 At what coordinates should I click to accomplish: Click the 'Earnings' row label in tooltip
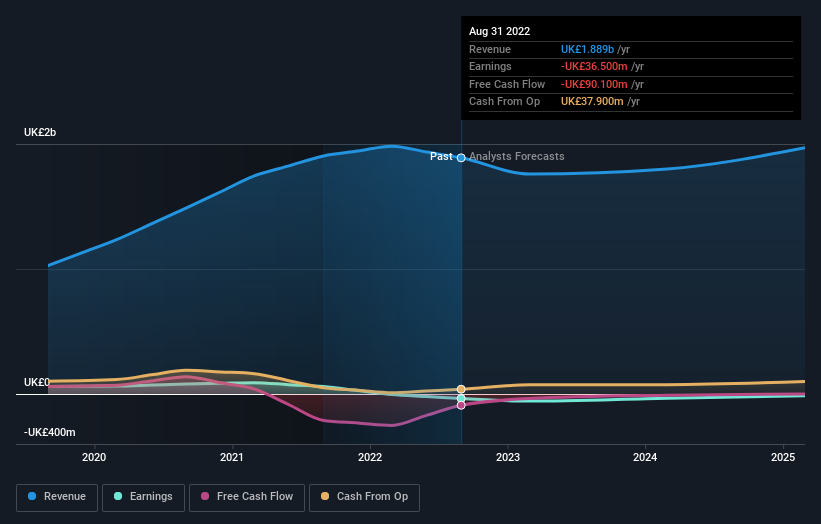[490, 66]
